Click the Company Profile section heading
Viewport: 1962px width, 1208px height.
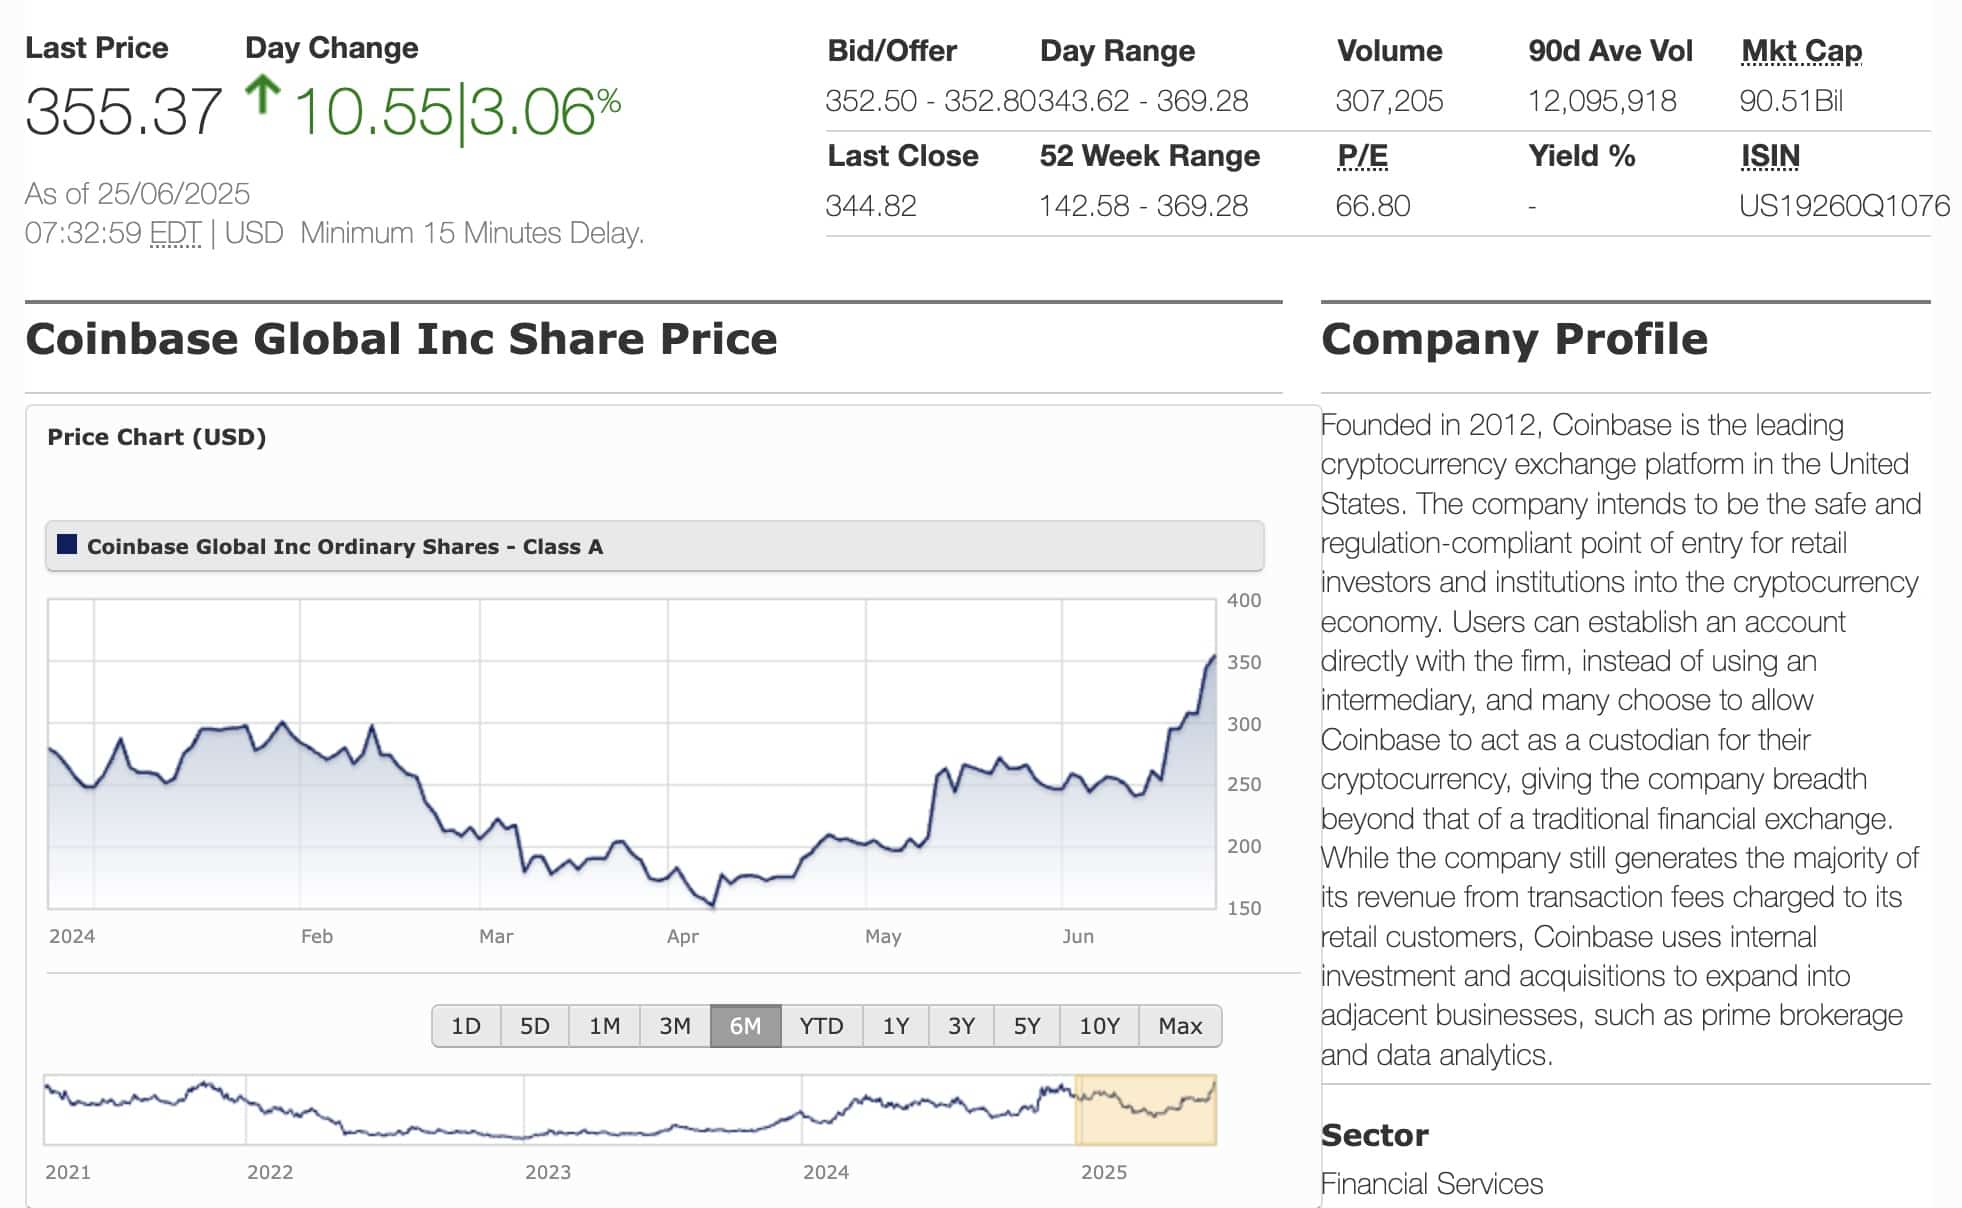(x=1512, y=339)
